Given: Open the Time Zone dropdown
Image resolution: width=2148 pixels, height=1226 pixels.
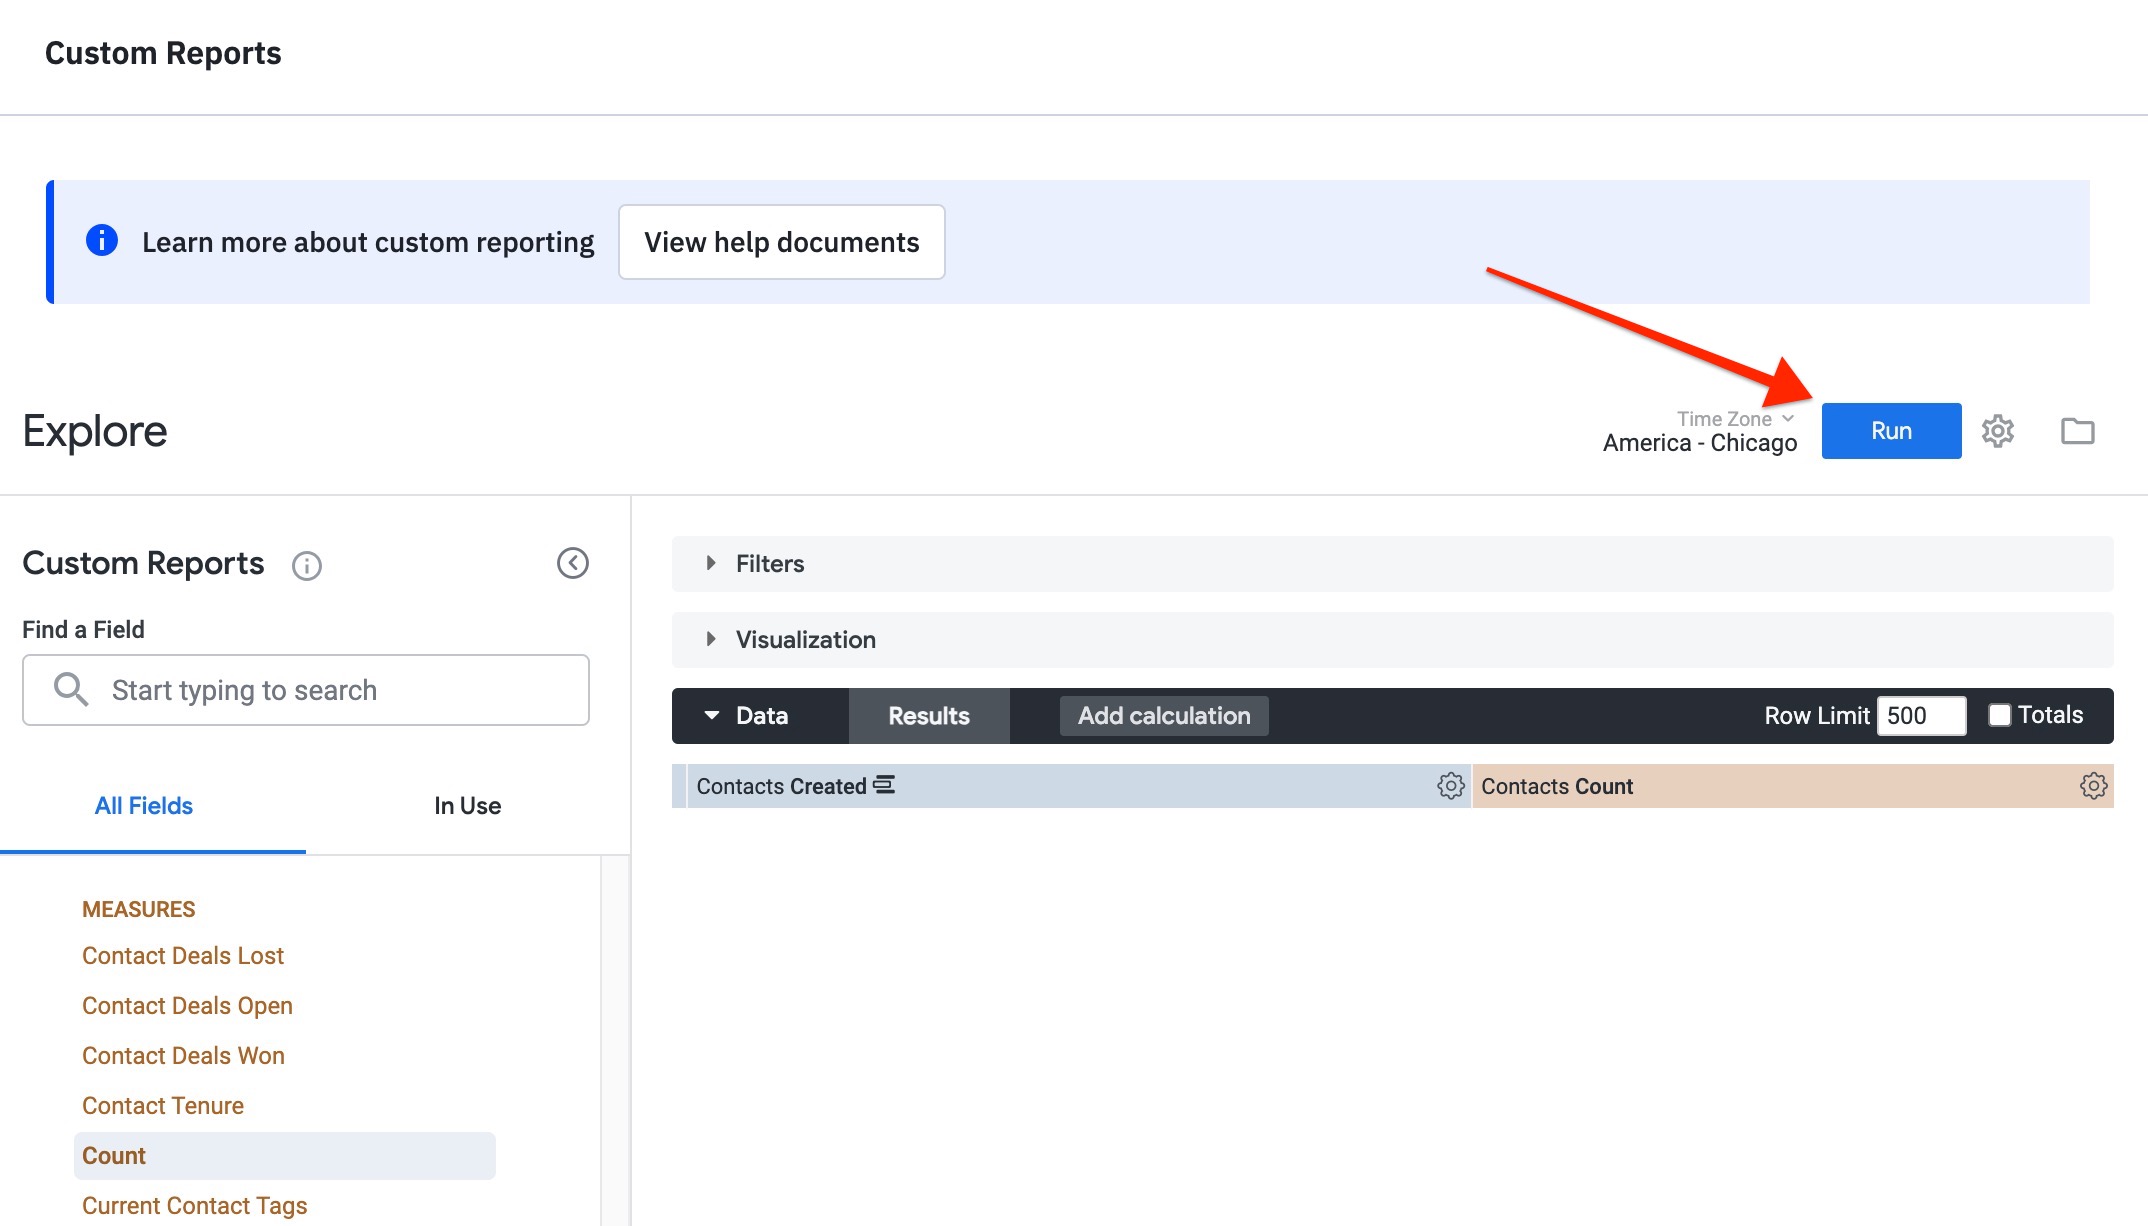Looking at the screenshot, I should [x=1735, y=419].
